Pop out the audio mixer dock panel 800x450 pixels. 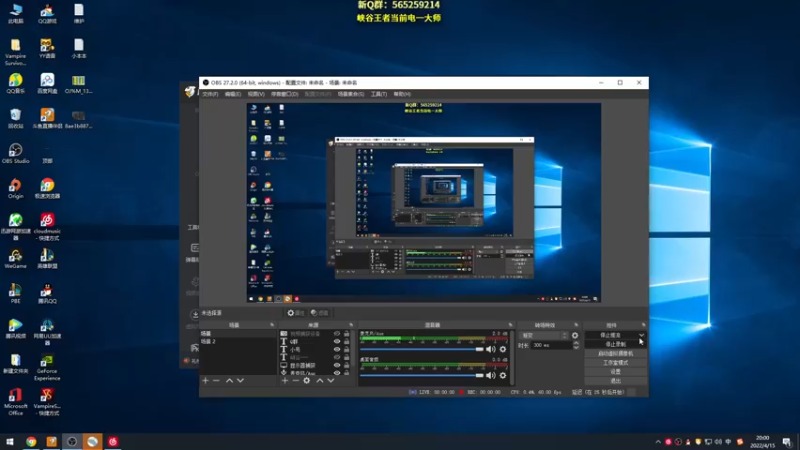tap(510, 325)
